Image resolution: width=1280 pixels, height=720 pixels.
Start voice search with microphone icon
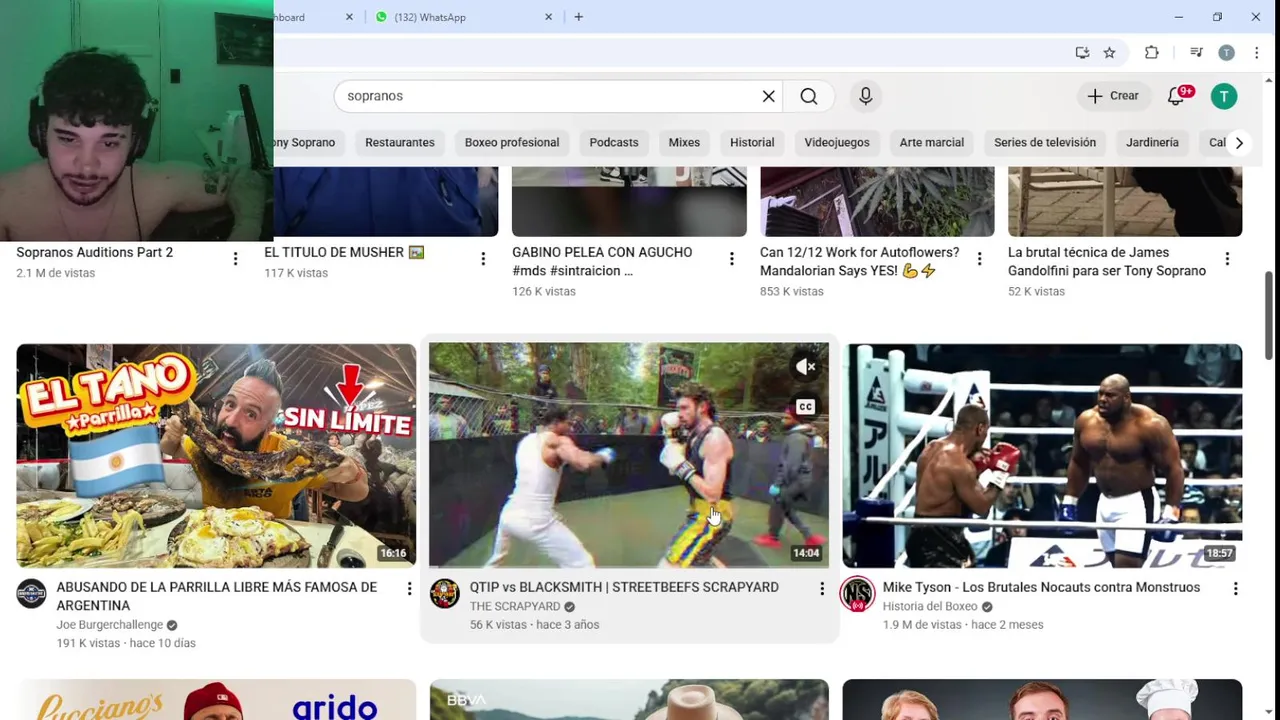tap(866, 96)
